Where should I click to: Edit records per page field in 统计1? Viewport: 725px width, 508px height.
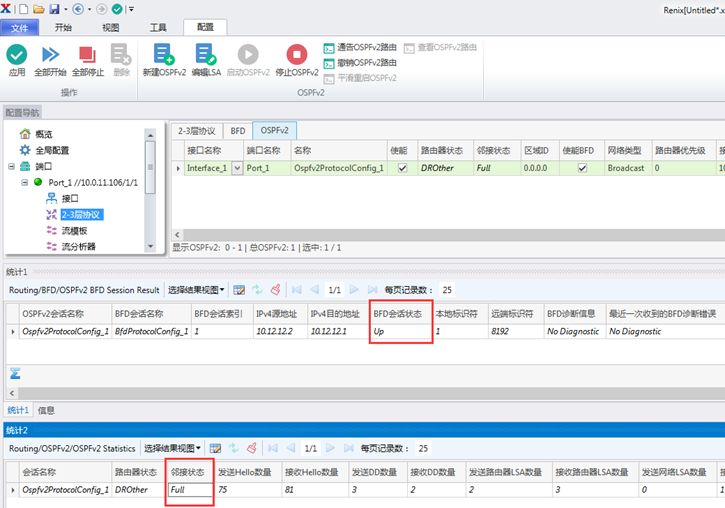pos(447,290)
